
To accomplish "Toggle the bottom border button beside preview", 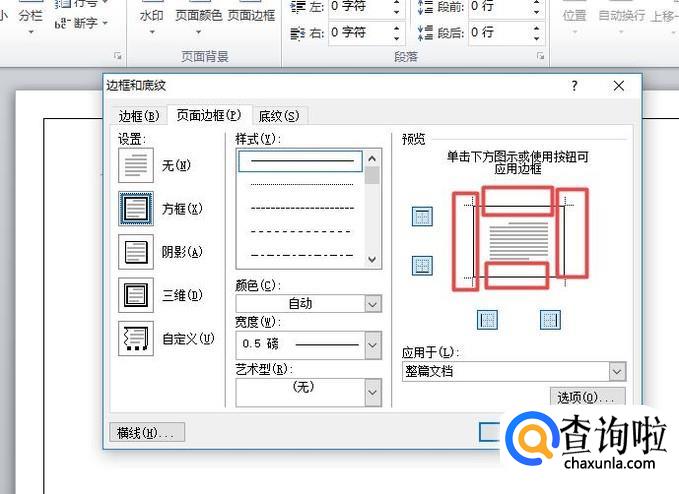I will click(422, 265).
